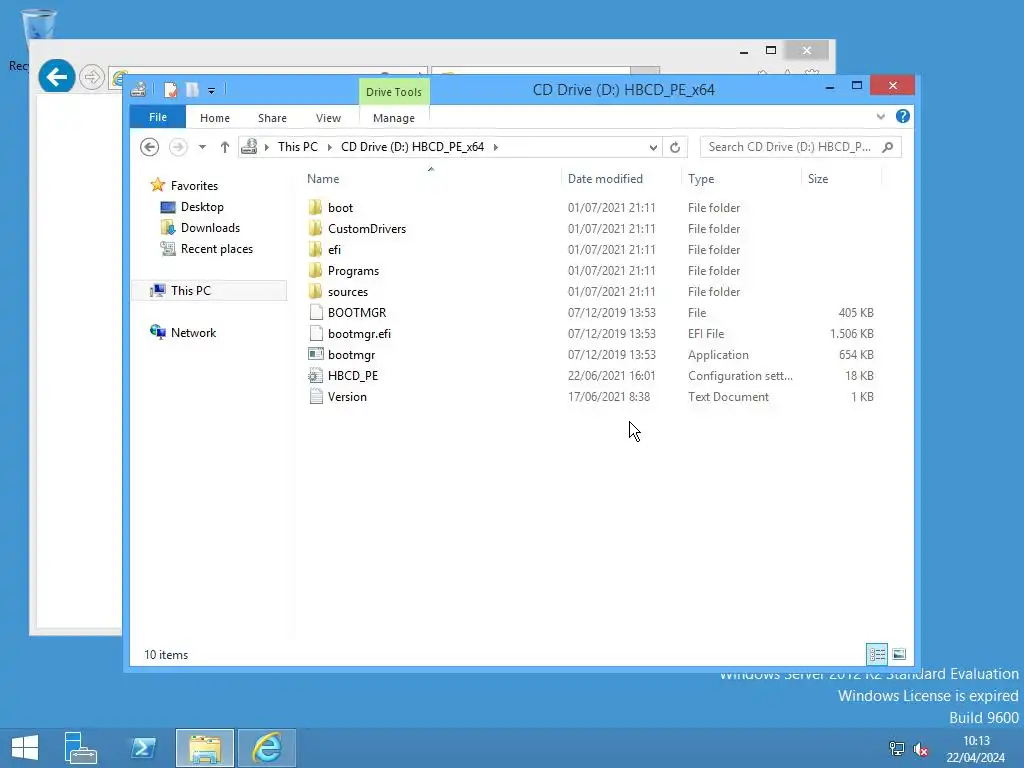Image resolution: width=1024 pixels, height=768 pixels.
Task: Click This PC in the address breadcrumb
Action: pos(298,147)
